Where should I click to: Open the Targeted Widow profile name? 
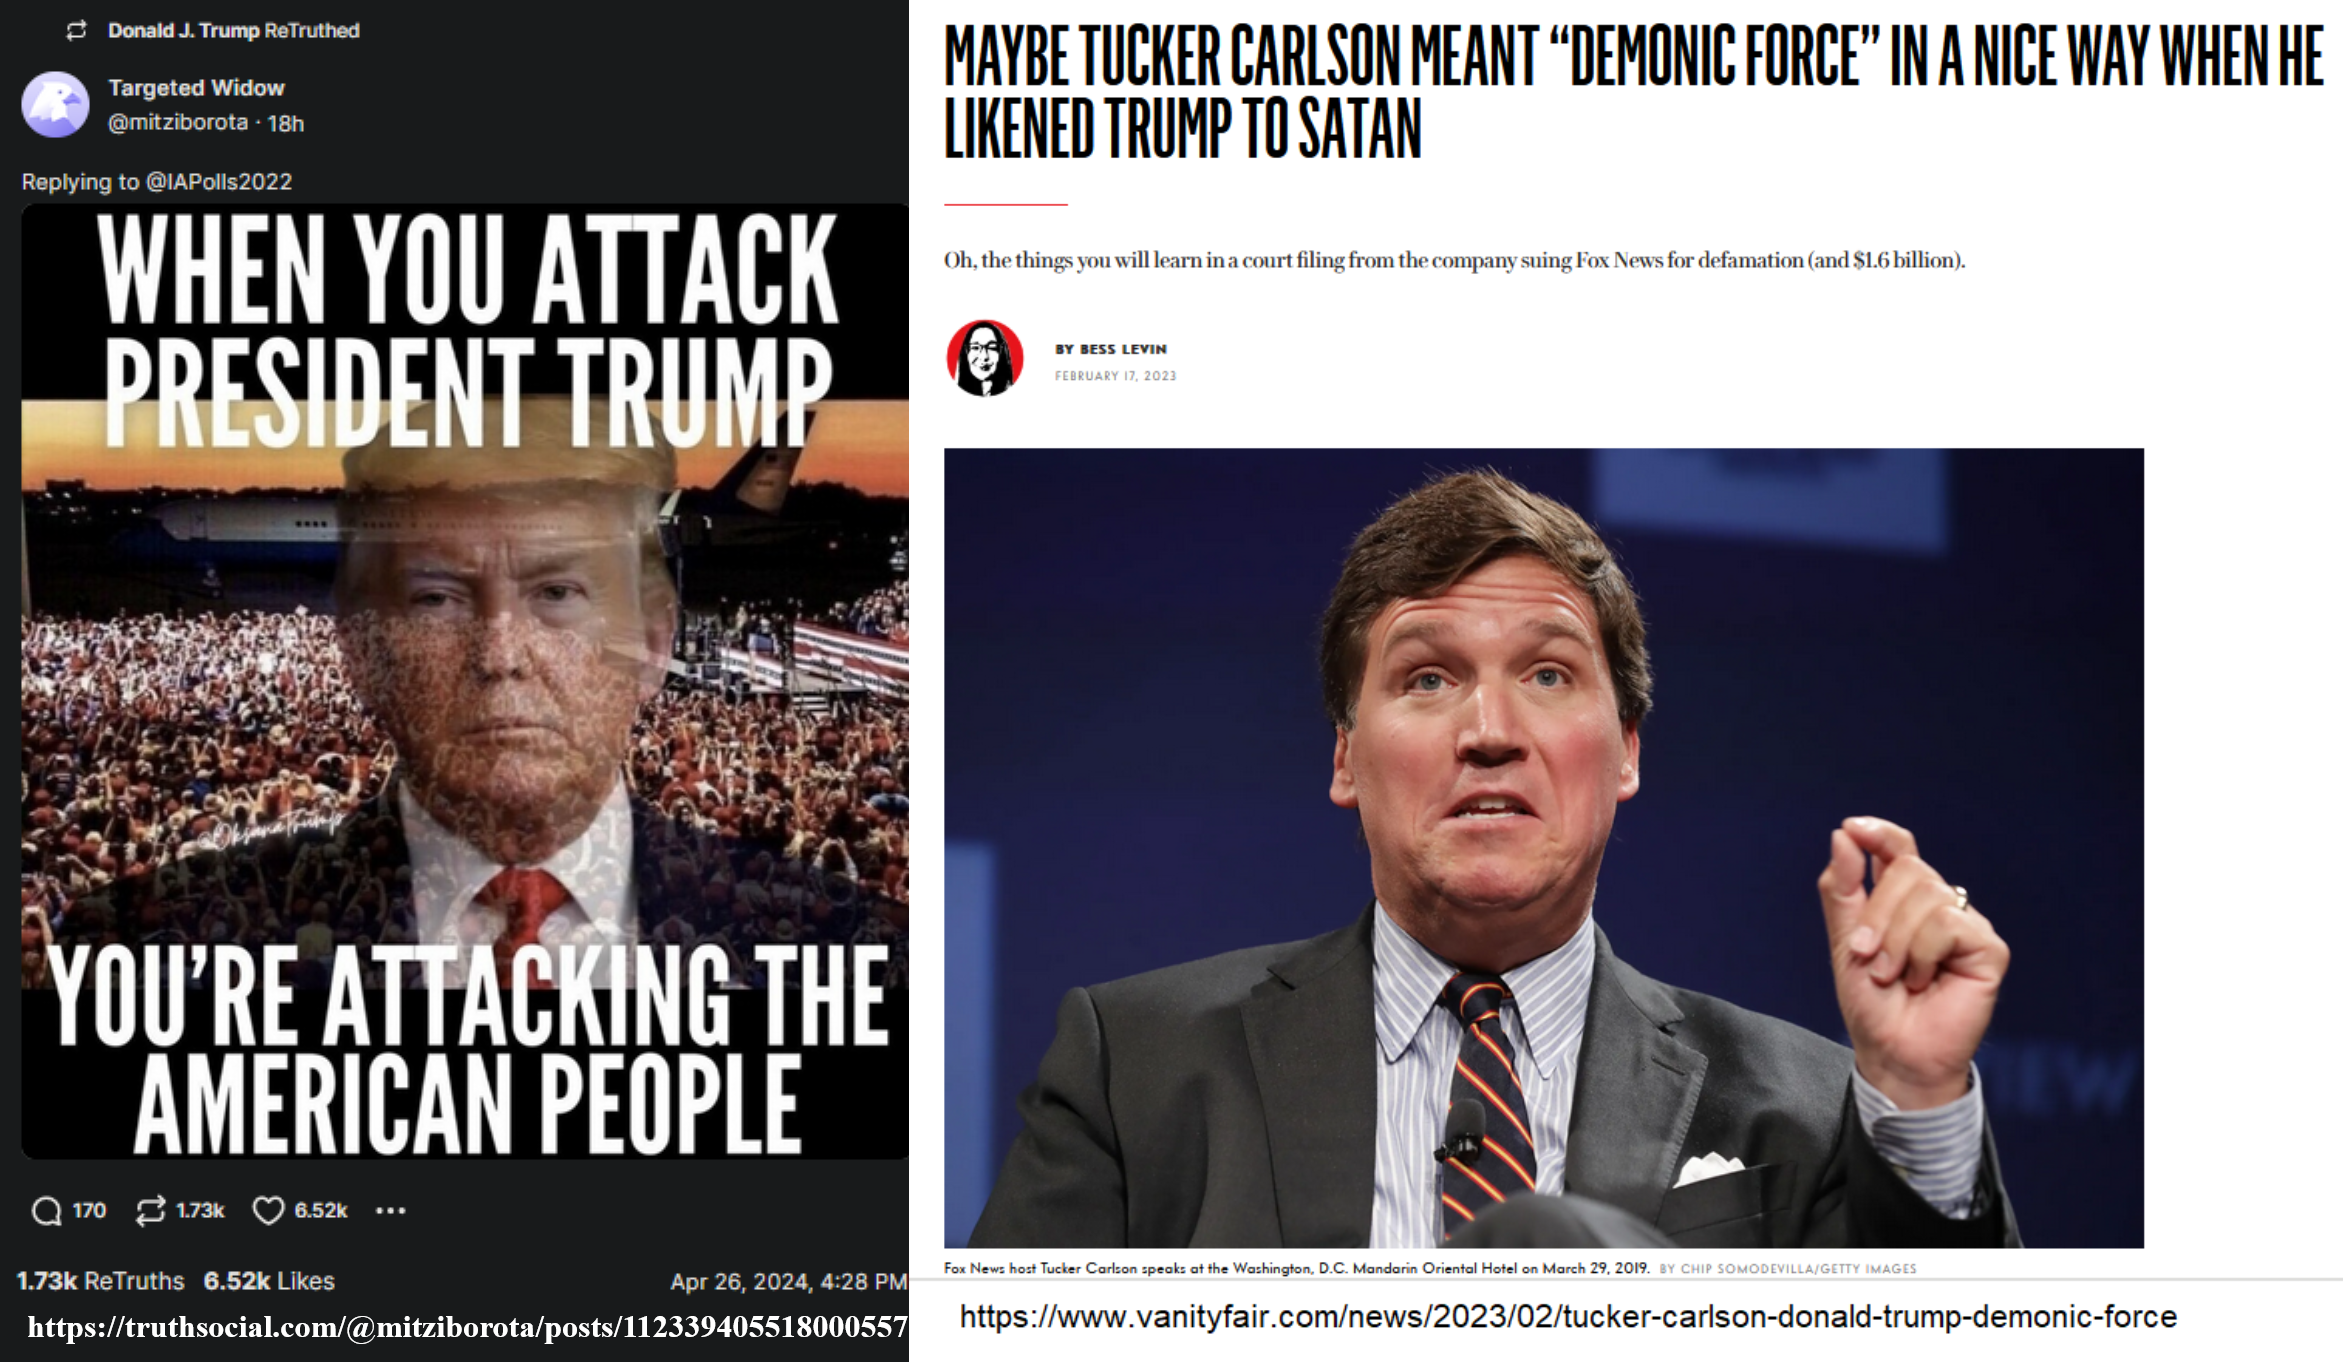tap(196, 88)
